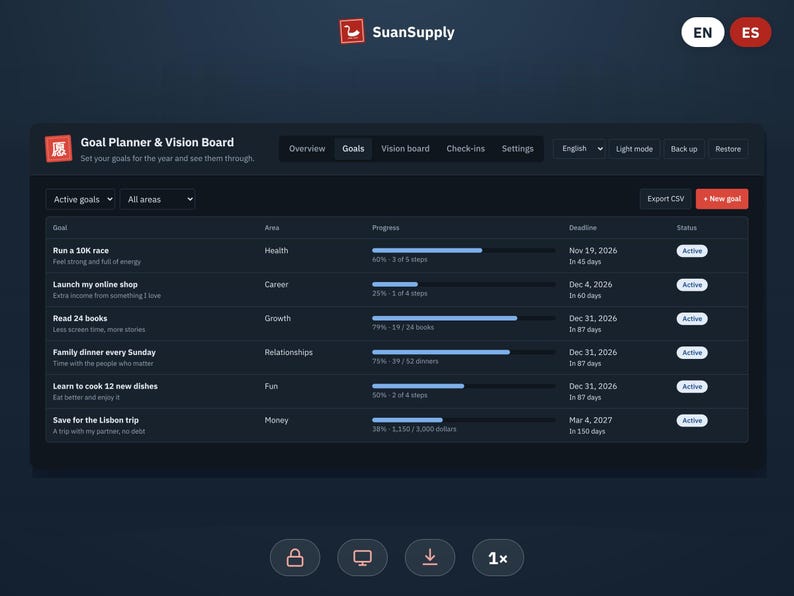The height and width of the screenshot is (596, 794).
Task: Open the 'Learn to cook 12 new dishes' goal
Action: [x=105, y=386]
